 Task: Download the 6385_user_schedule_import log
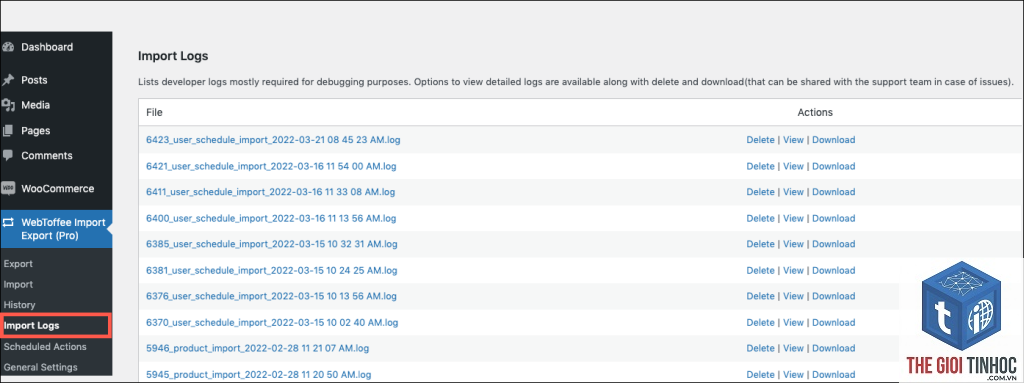click(833, 244)
